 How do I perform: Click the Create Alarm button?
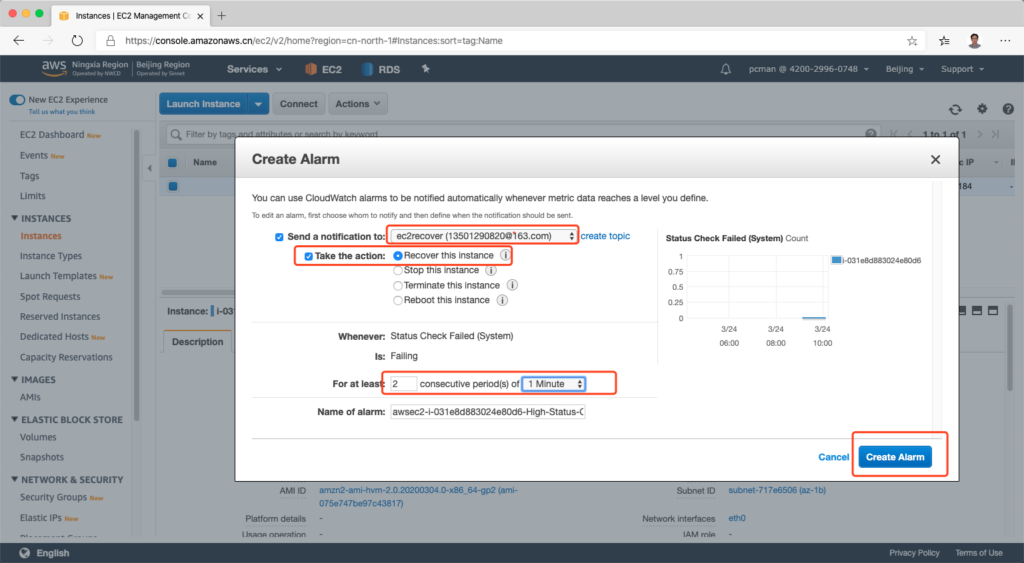[894, 457]
